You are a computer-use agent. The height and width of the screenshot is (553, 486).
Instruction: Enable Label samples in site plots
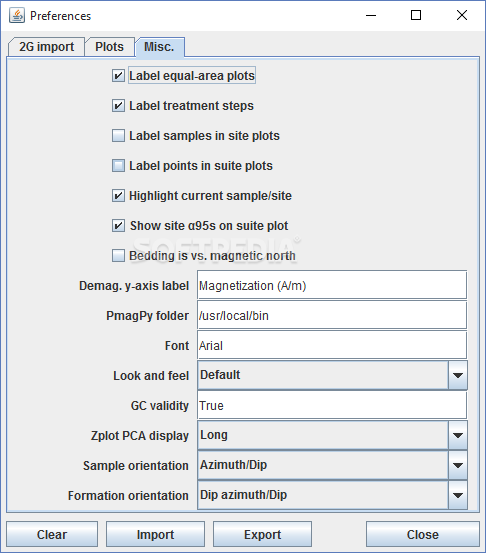[118, 135]
